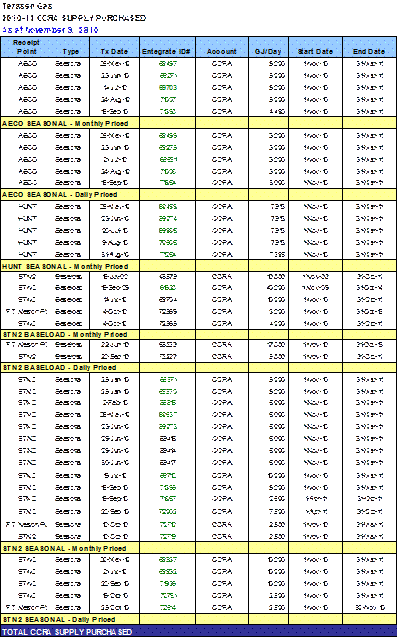Select the AECO SEASONAL - Daily Priced row
This screenshot has height=637, width=397.
click(x=198, y=195)
